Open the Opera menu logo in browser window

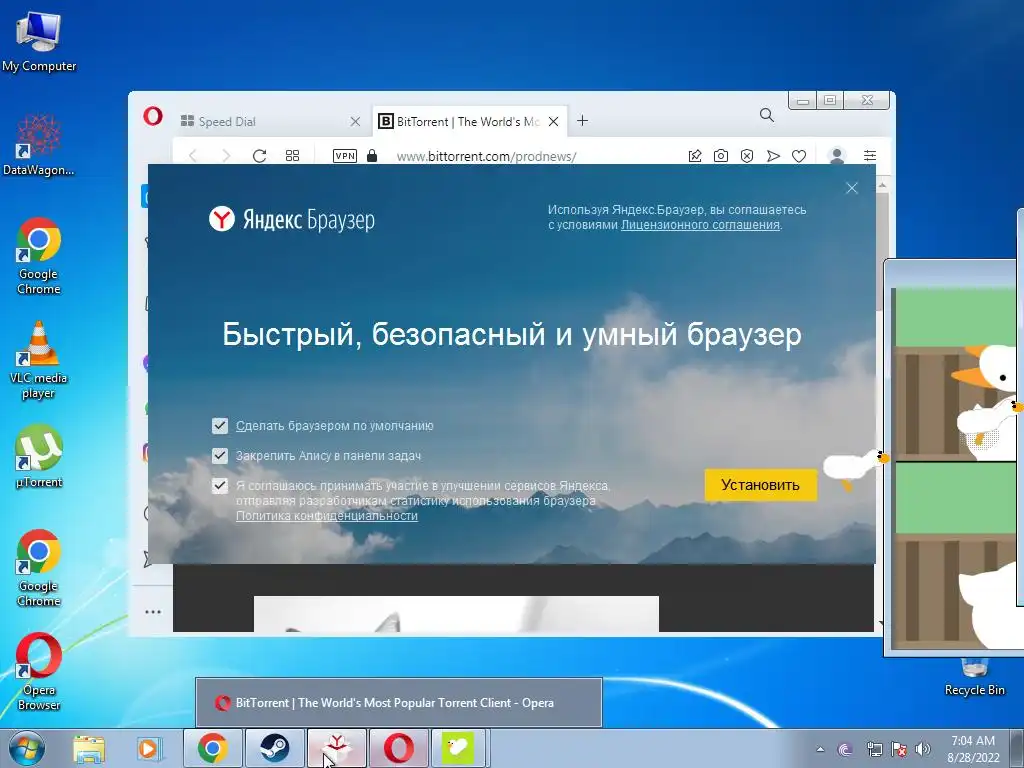click(153, 117)
